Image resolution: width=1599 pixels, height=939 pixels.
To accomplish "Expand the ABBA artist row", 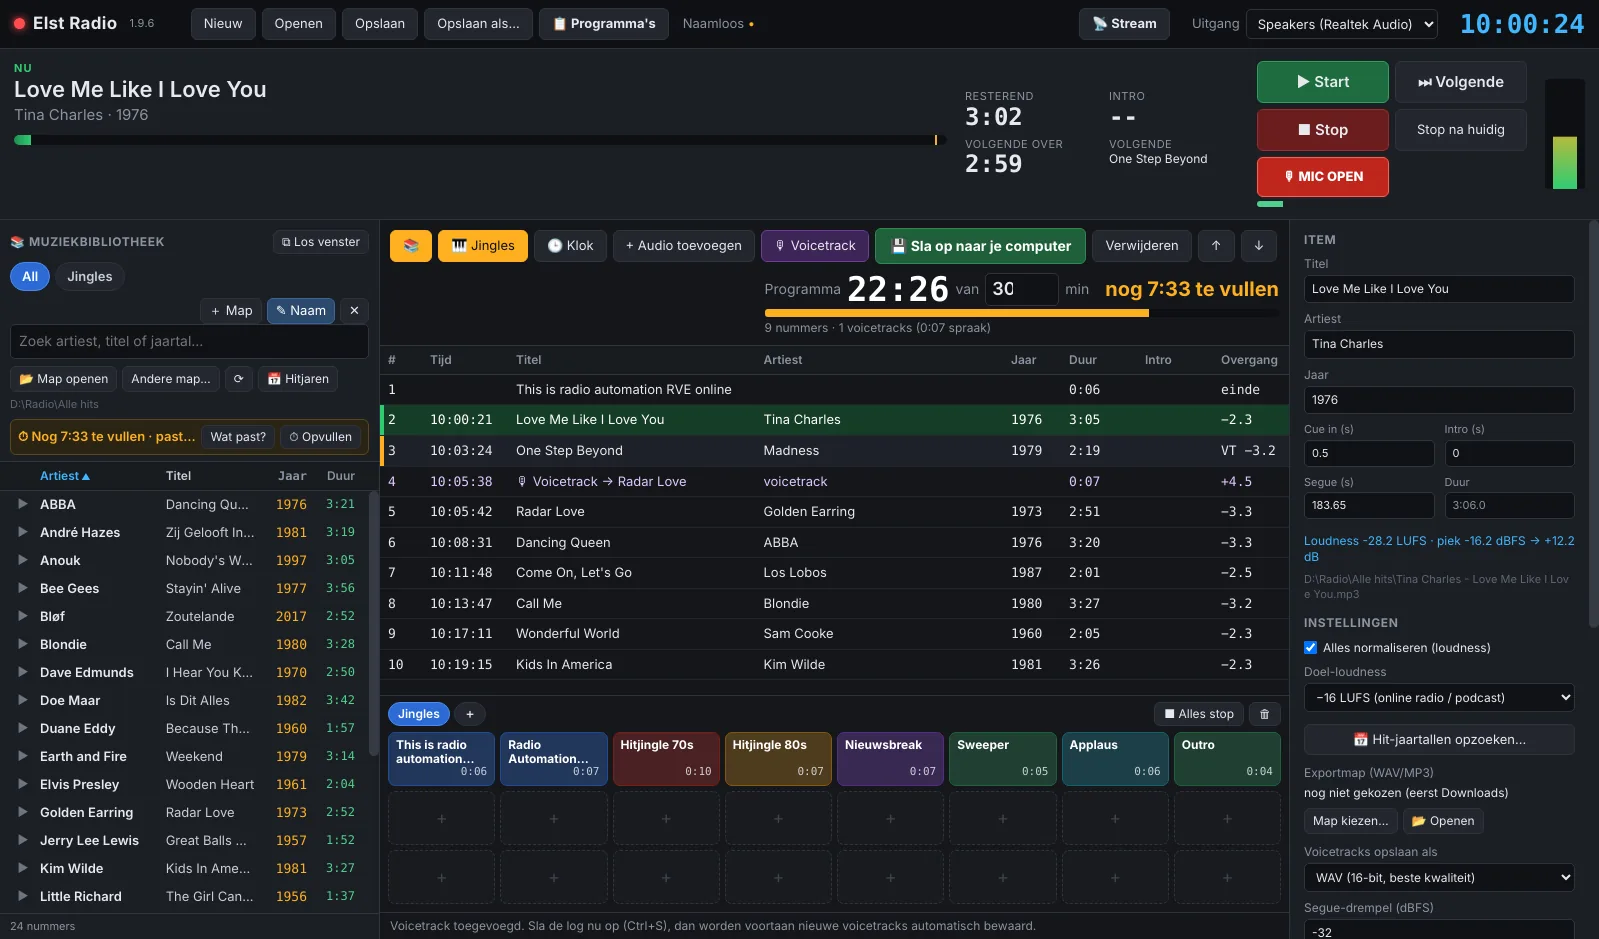I will (x=22, y=505).
